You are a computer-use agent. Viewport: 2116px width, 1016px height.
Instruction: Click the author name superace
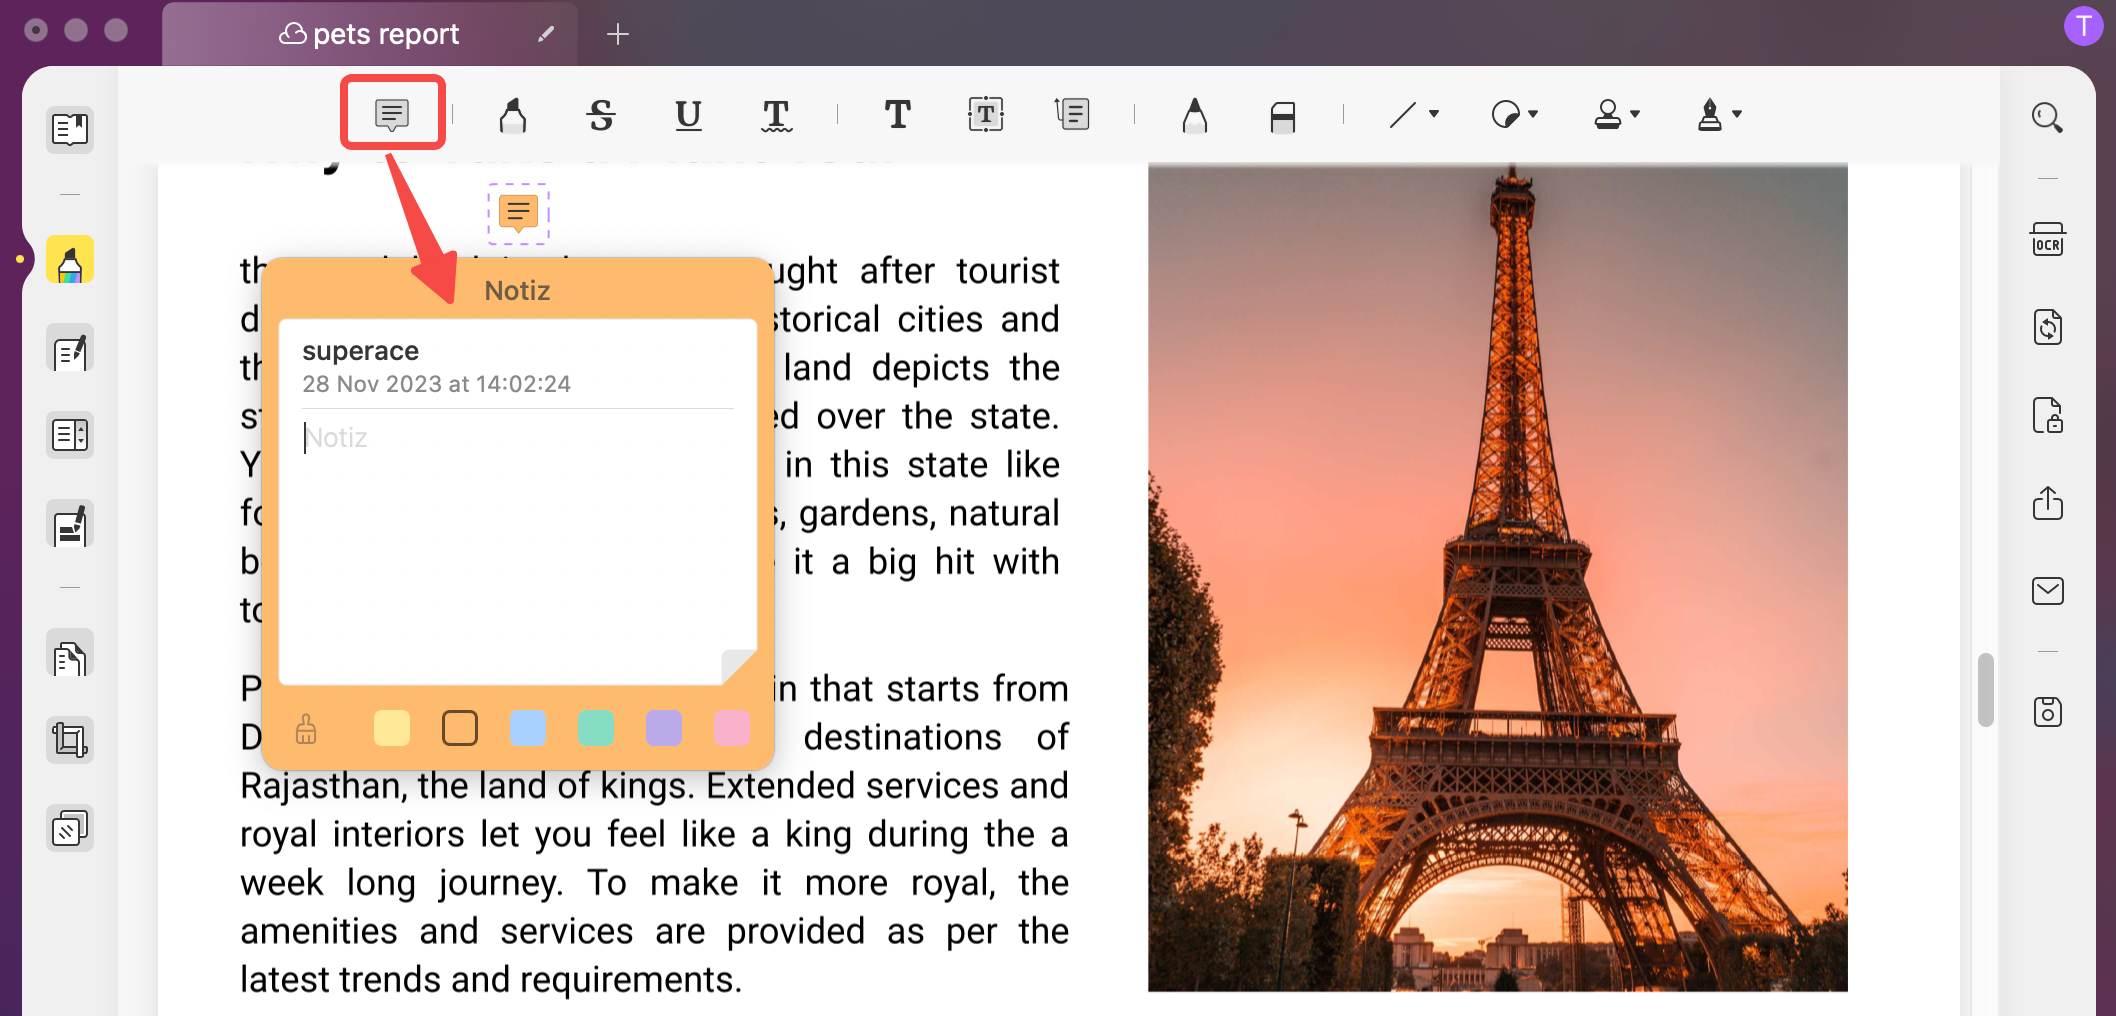[361, 351]
